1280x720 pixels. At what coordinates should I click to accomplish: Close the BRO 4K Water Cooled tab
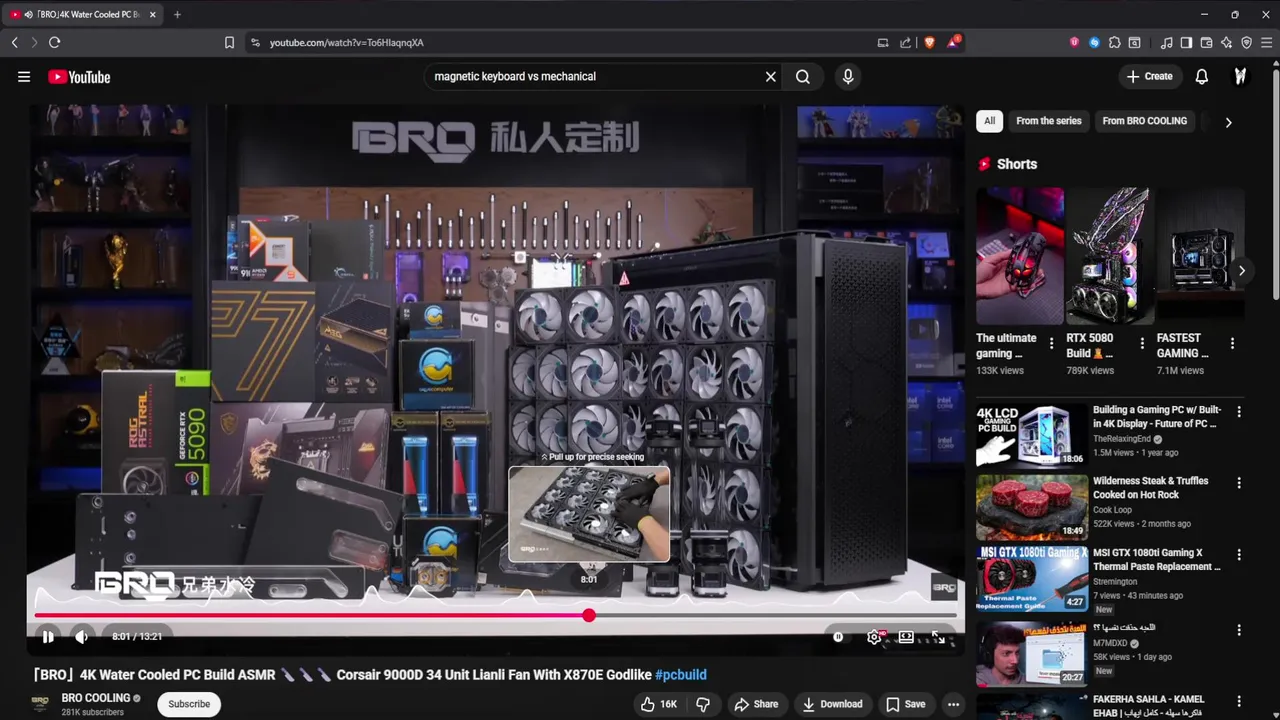coord(153,14)
